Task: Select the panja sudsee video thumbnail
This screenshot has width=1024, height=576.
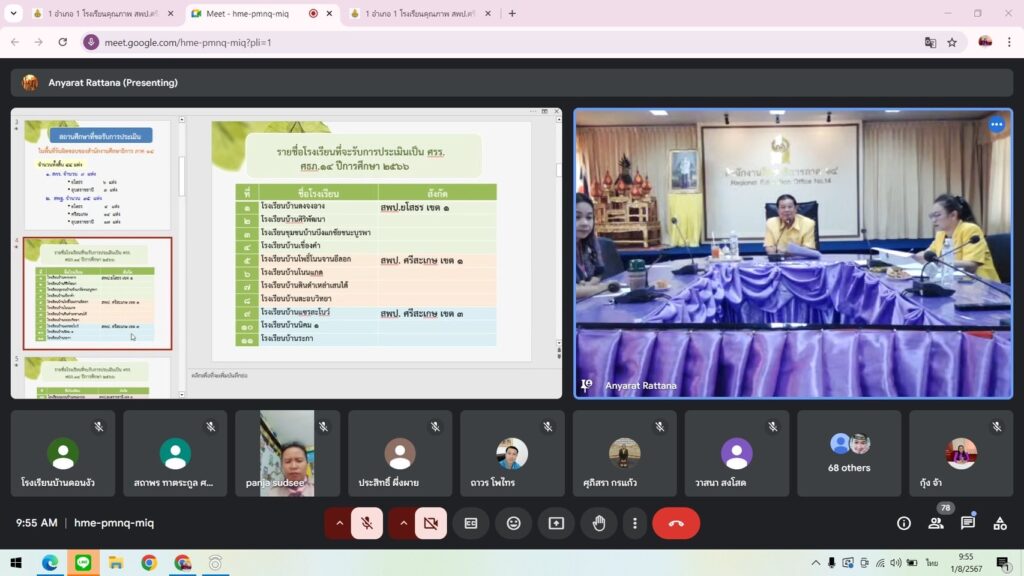Action: coord(287,453)
